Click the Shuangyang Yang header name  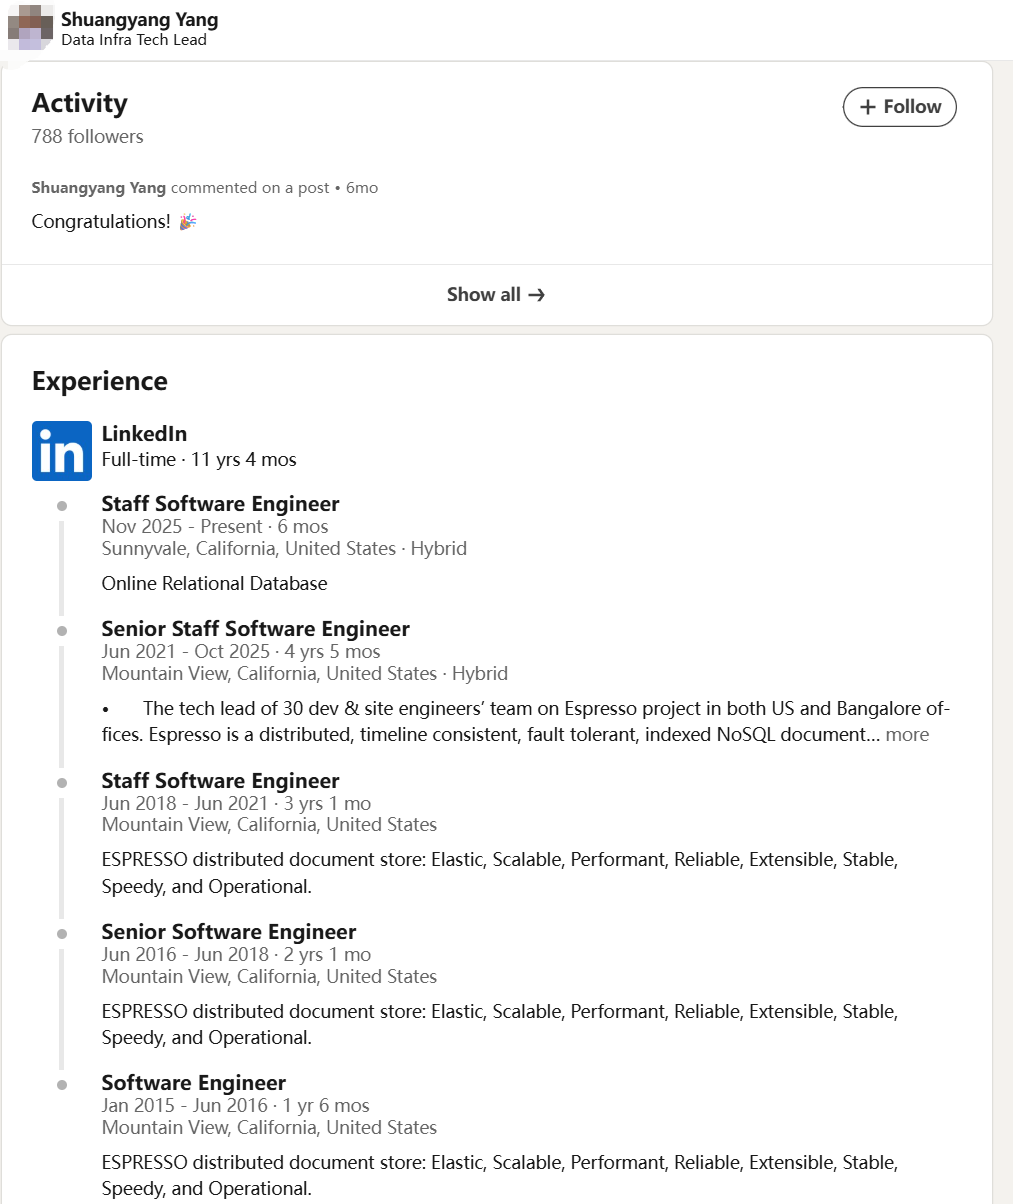pyautogui.click(x=139, y=19)
